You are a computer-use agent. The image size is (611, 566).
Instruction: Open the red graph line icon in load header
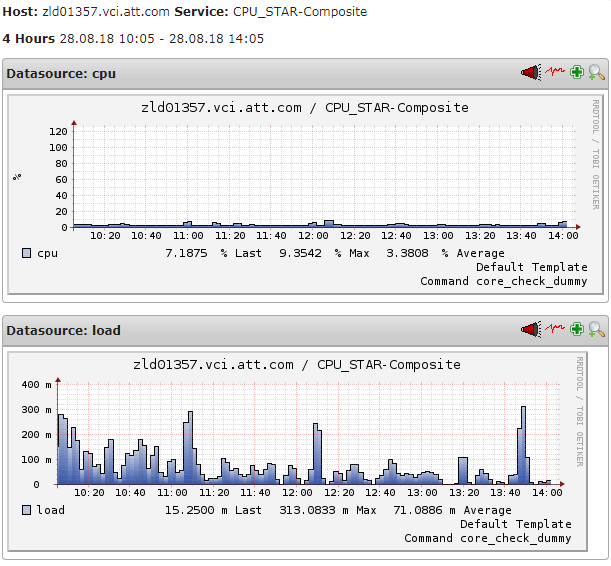(x=555, y=328)
